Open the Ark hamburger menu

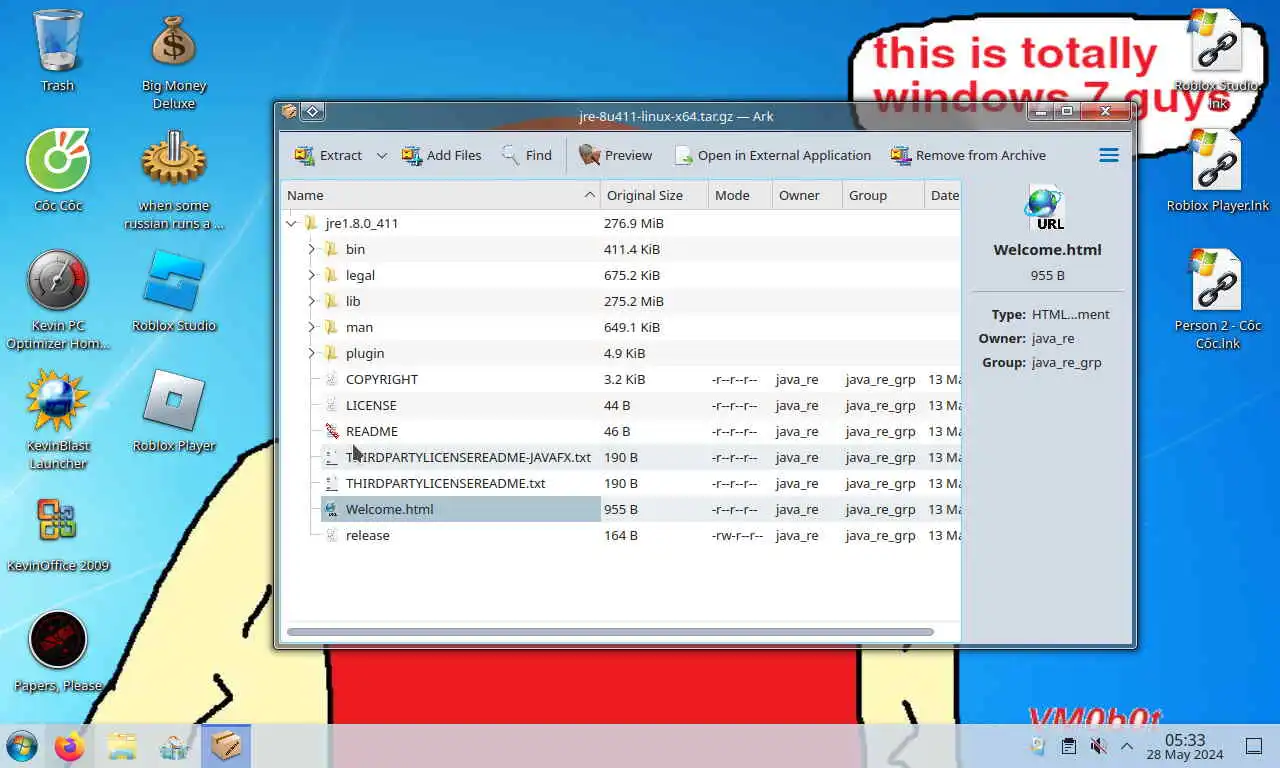(x=1109, y=155)
